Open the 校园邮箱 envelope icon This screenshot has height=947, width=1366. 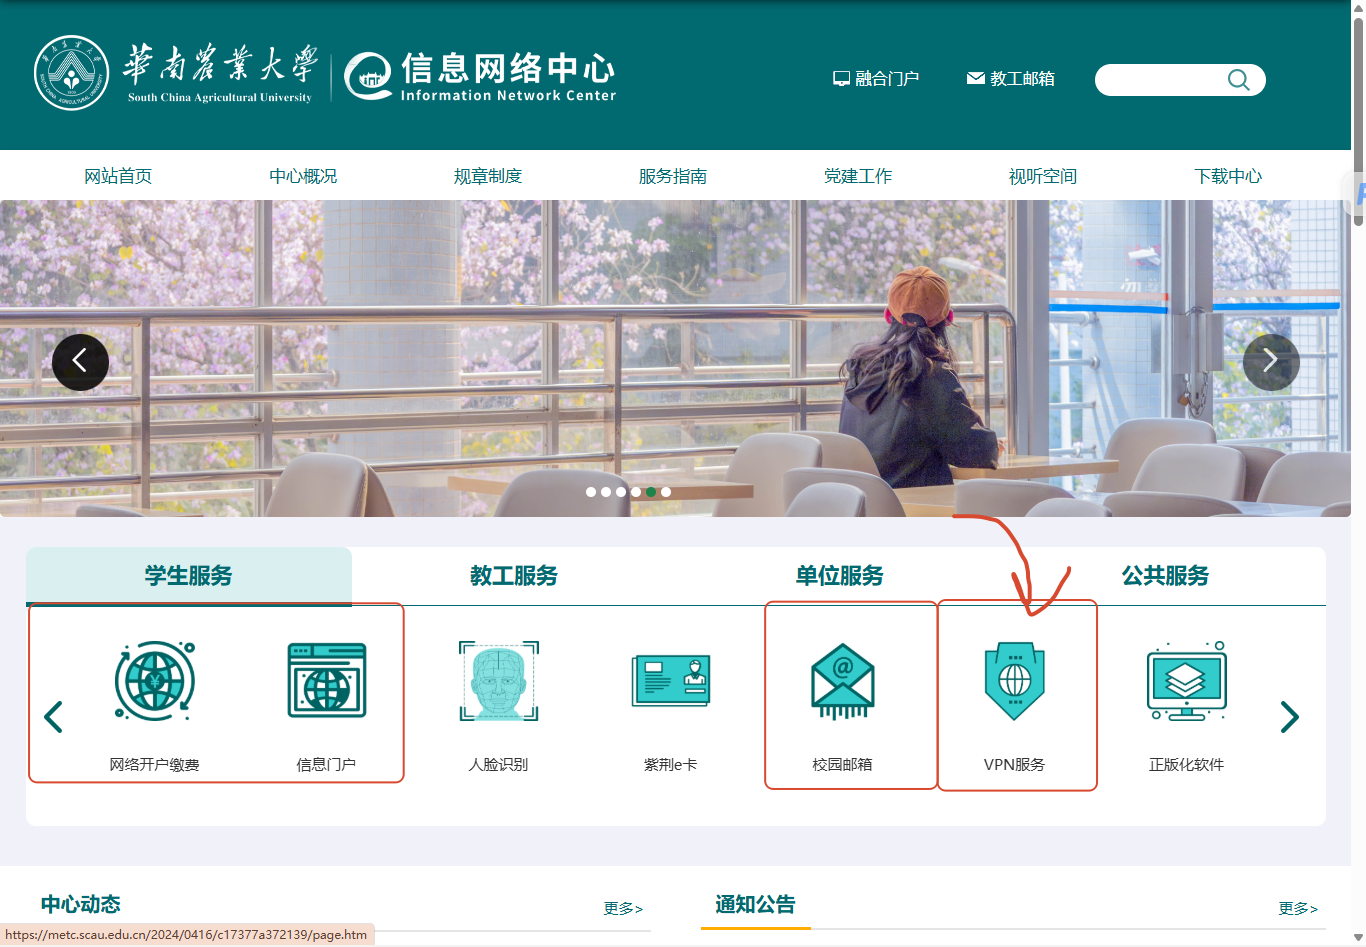coord(843,681)
